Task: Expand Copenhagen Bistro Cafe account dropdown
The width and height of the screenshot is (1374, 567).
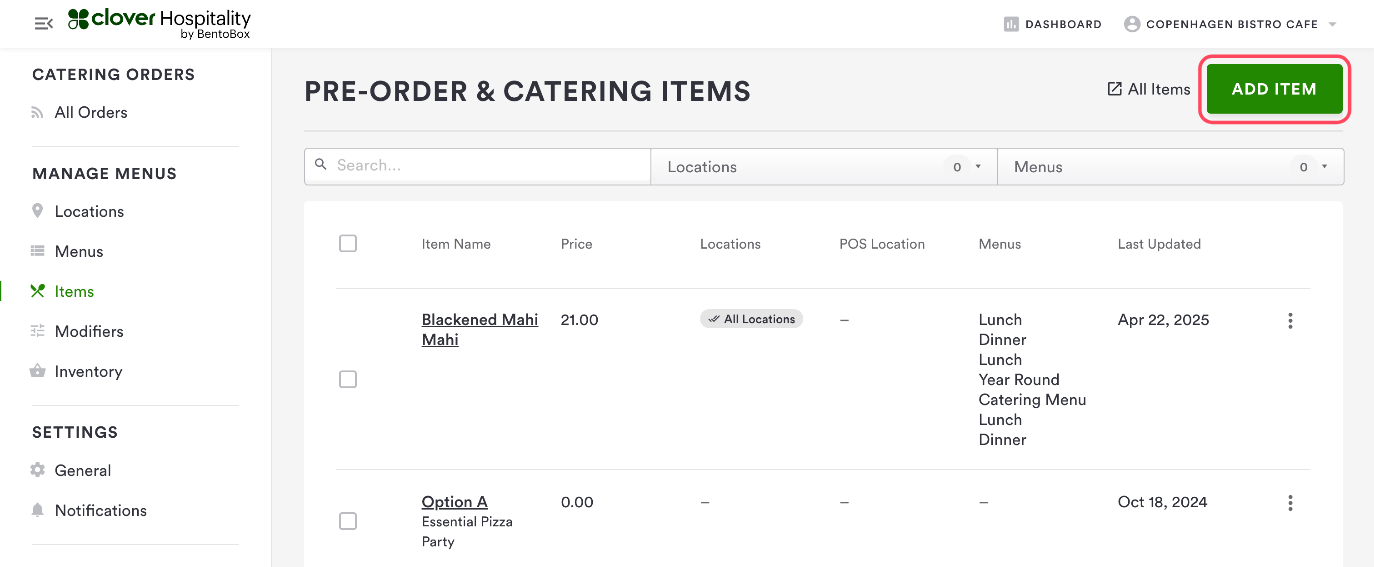Action: (x=1332, y=25)
